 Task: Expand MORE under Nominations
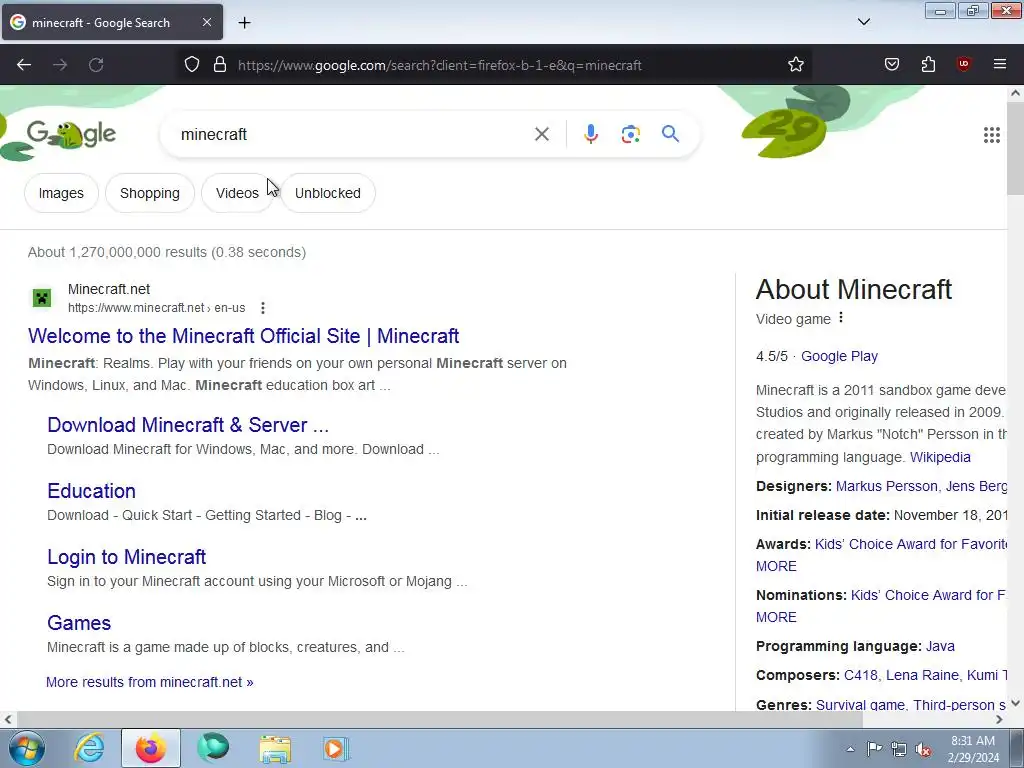(x=776, y=617)
